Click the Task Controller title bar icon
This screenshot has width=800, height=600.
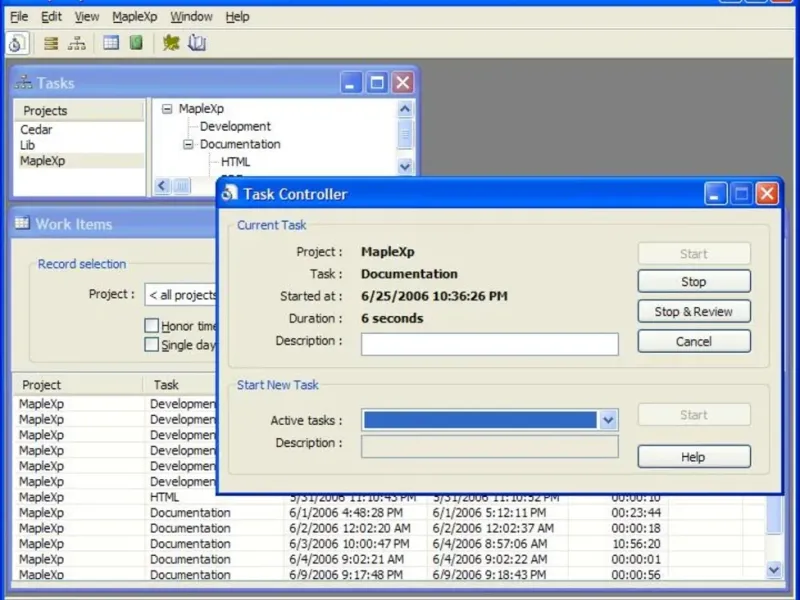coord(231,194)
